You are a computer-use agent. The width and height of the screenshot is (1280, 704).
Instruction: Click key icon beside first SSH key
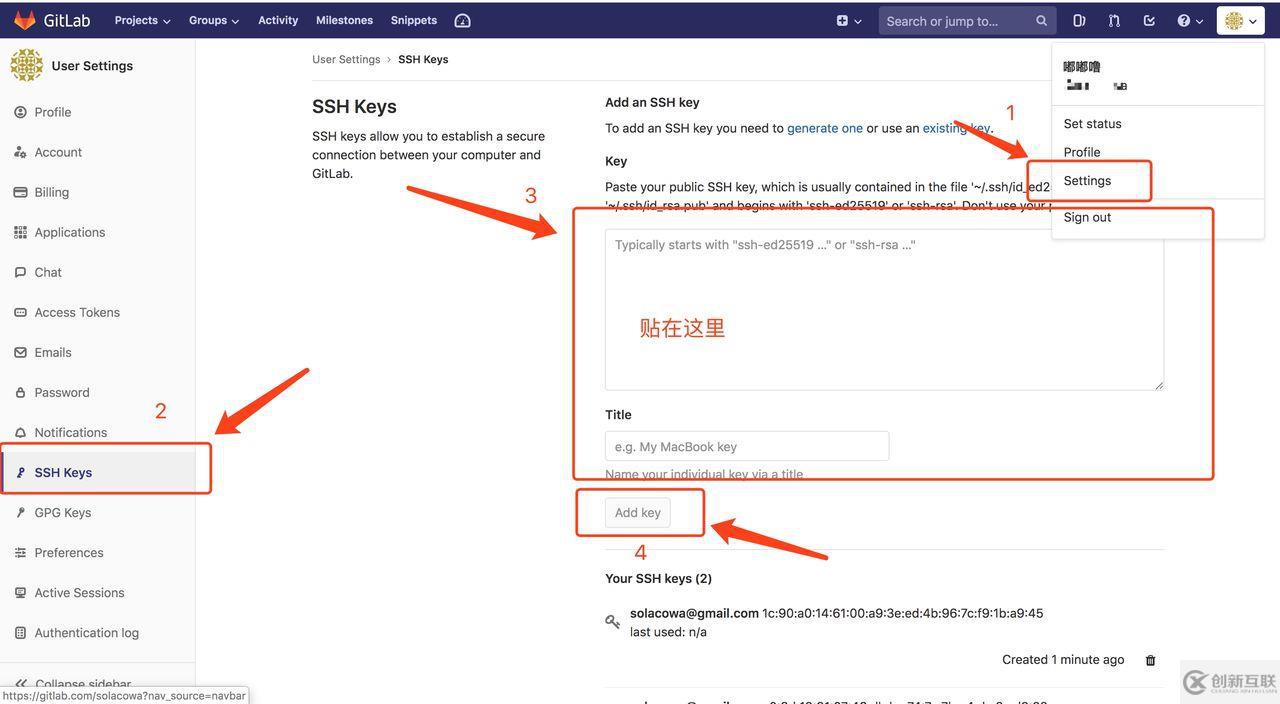pos(613,622)
